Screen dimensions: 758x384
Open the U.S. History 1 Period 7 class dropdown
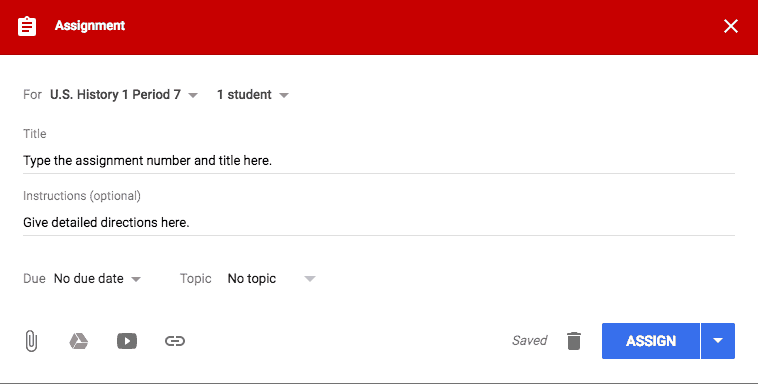coord(124,95)
